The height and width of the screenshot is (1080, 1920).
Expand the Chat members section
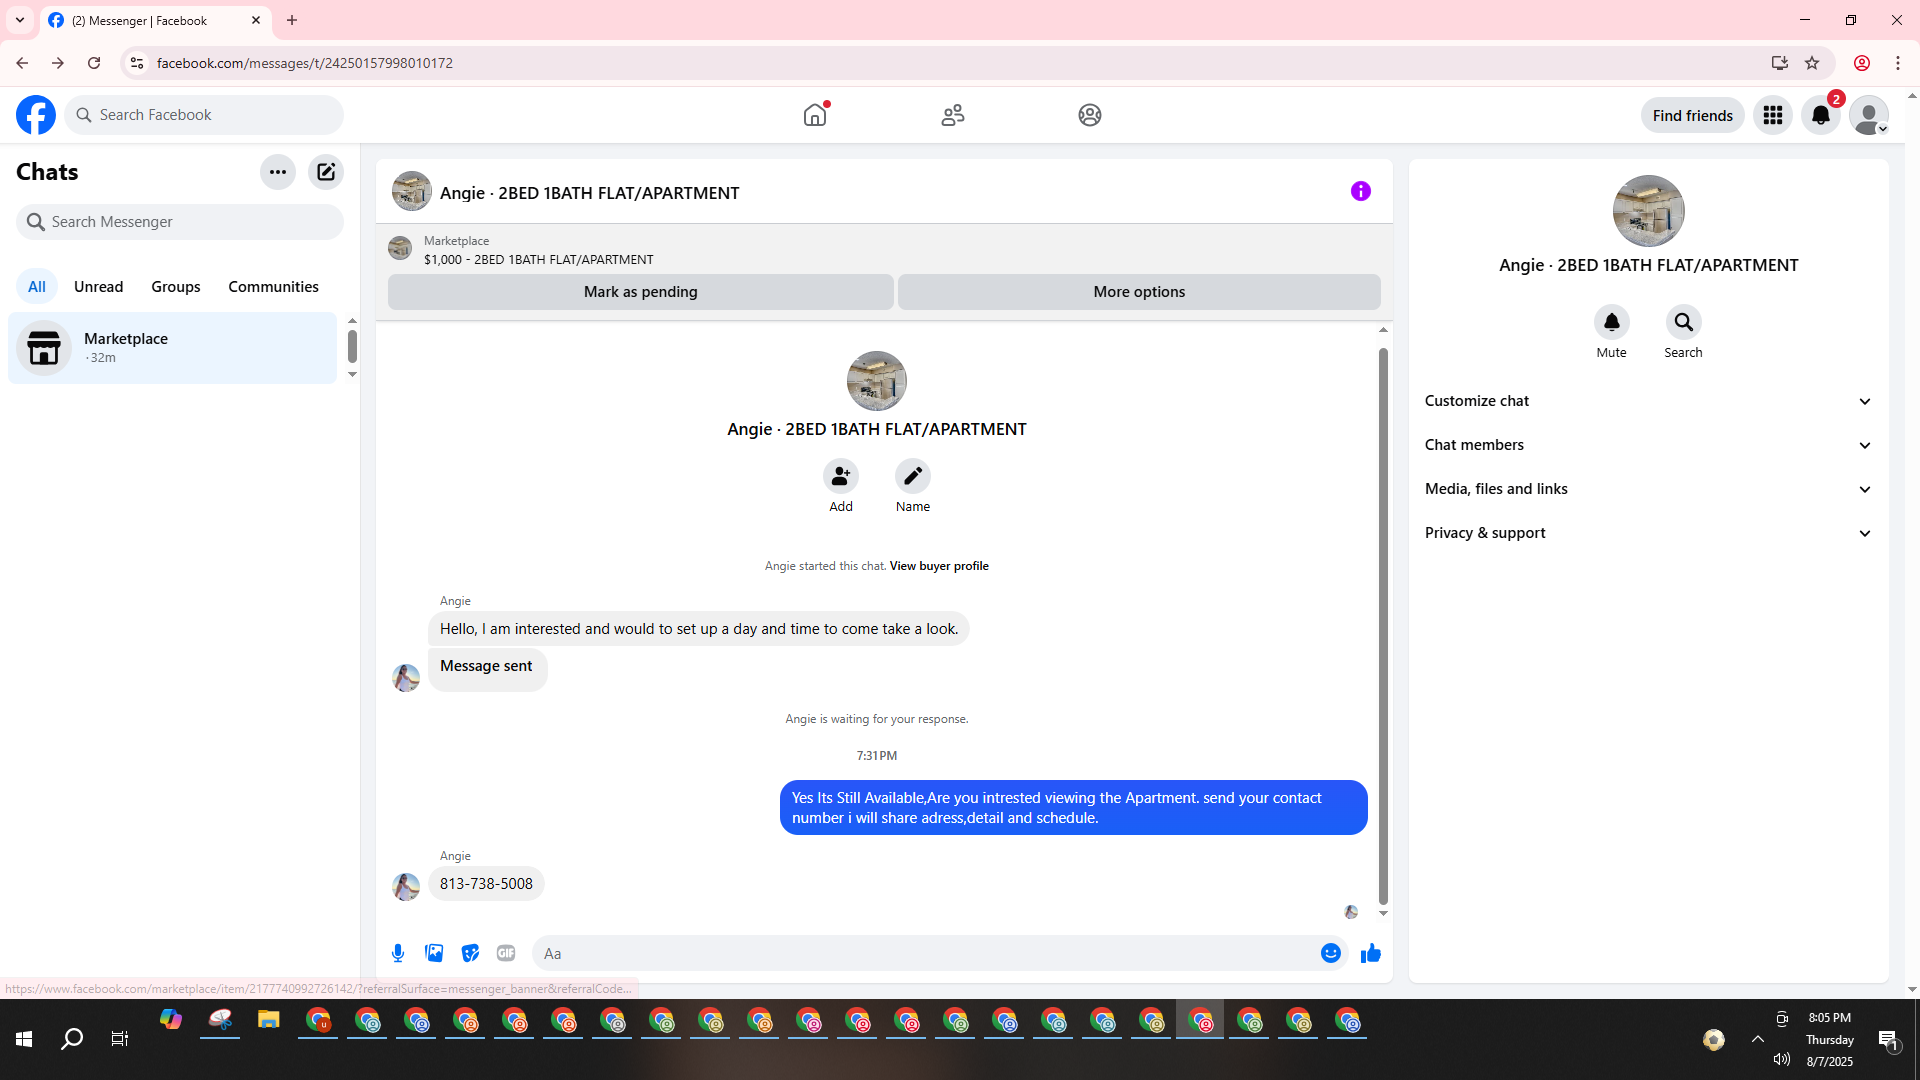(x=1649, y=445)
